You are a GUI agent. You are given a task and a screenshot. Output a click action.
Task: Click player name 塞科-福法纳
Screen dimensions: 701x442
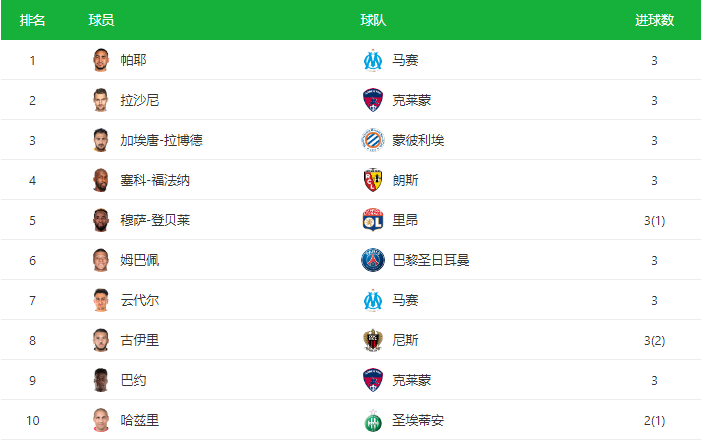pos(155,180)
